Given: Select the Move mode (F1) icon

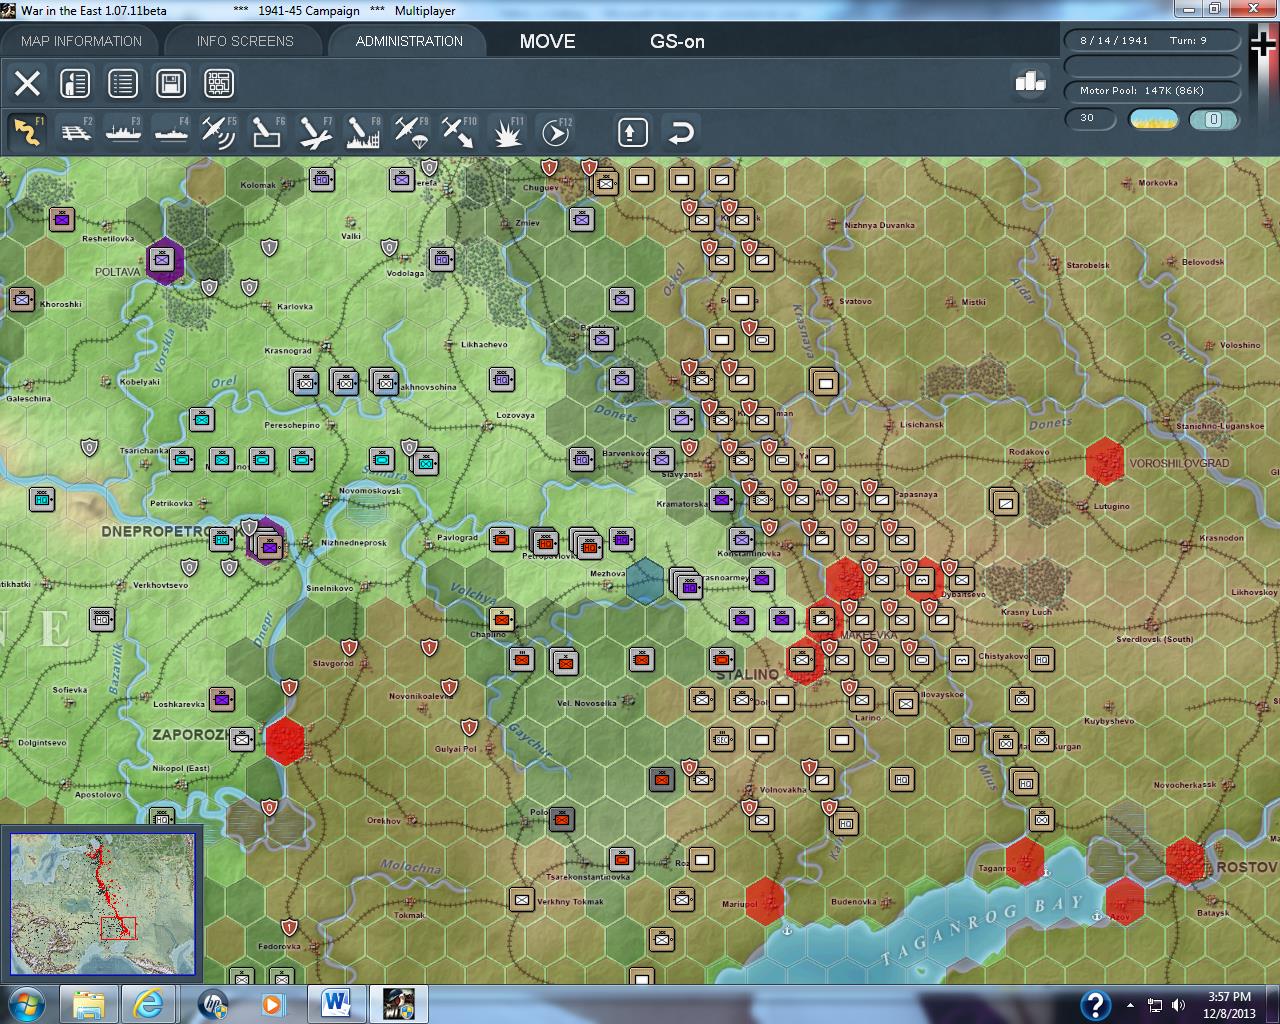Looking at the screenshot, I should click(x=27, y=132).
